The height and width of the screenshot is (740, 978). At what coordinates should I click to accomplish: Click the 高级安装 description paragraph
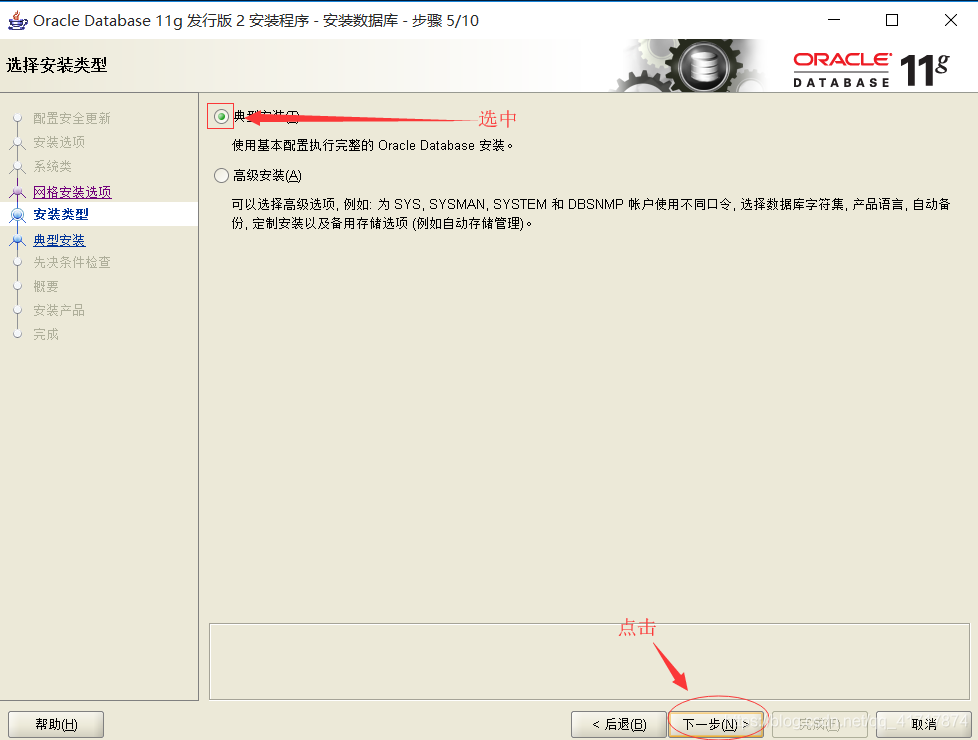(591, 213)
